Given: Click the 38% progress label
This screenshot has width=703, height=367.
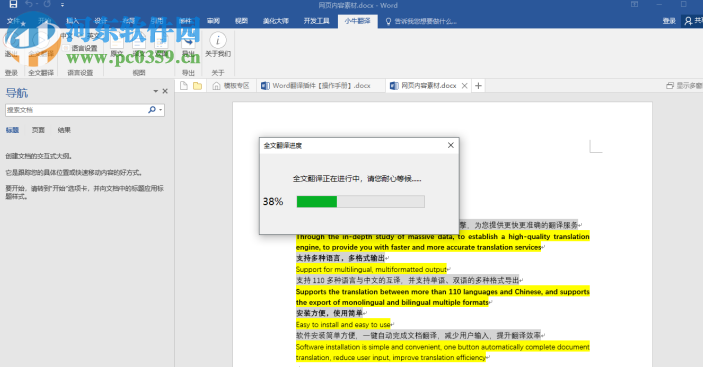Looking at the screenshot, I should (x=273, y=202).
